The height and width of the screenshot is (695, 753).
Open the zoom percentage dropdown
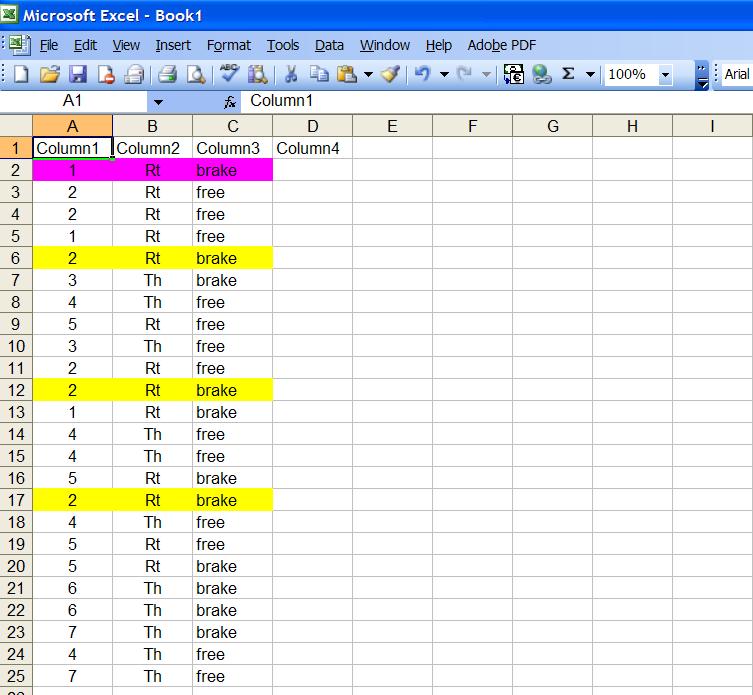click(x=665, y=74)
